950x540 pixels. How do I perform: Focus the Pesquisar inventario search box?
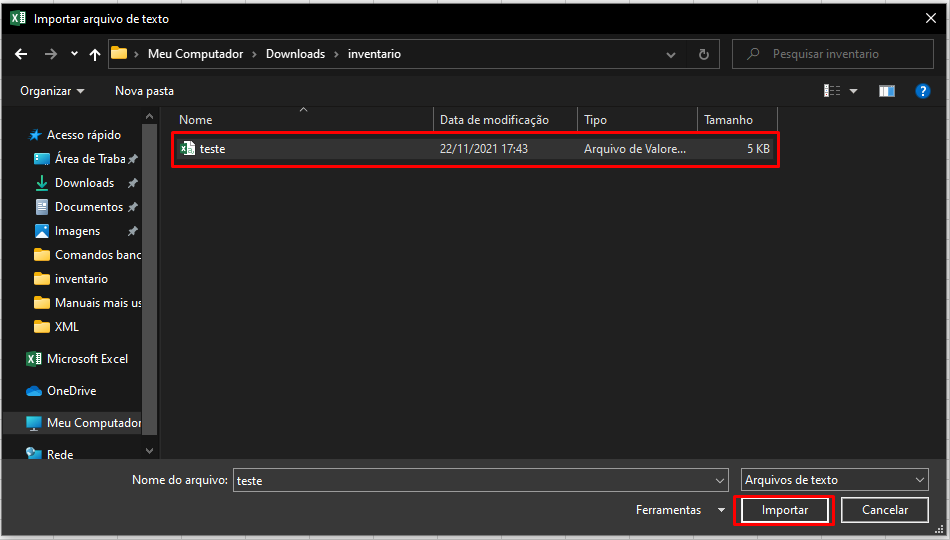click(833, 54)
